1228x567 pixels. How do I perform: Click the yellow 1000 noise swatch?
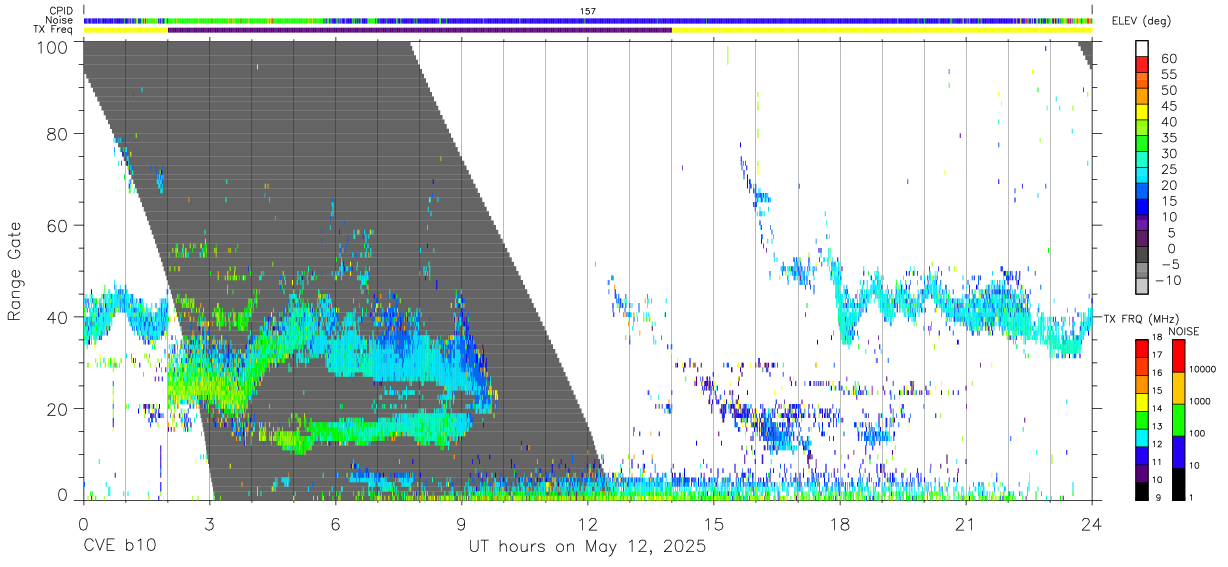pos(1178,388)
